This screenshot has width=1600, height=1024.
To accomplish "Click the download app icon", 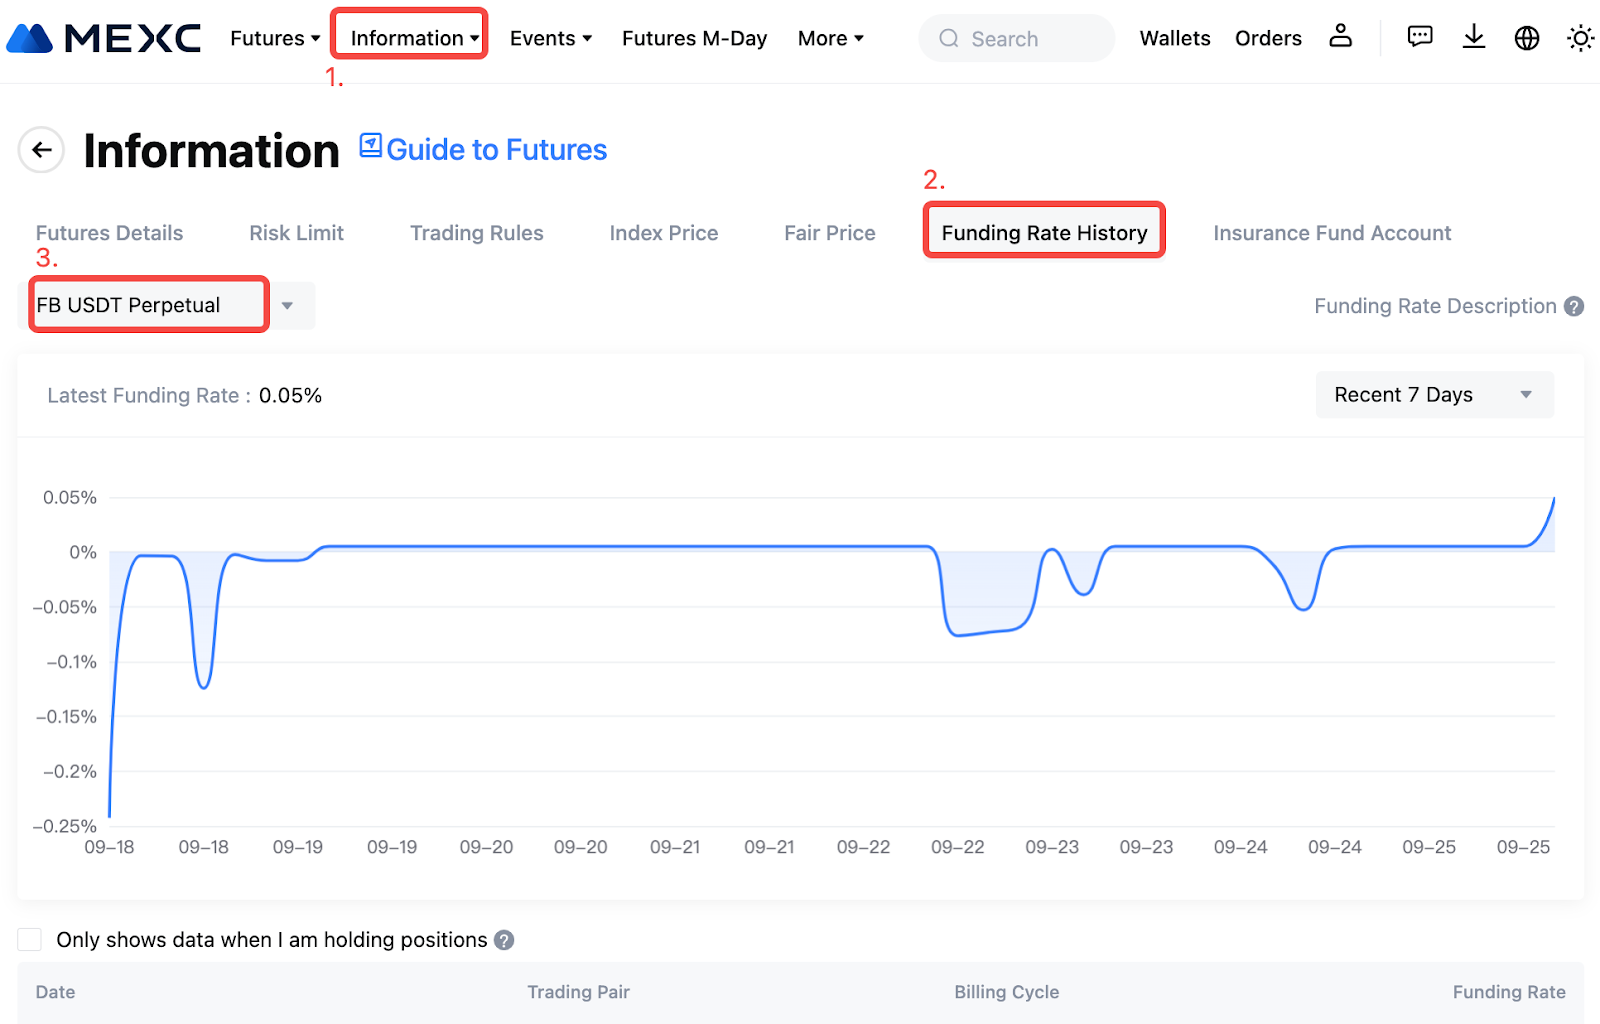I will pyautogui.click(x=1473, y=37).
